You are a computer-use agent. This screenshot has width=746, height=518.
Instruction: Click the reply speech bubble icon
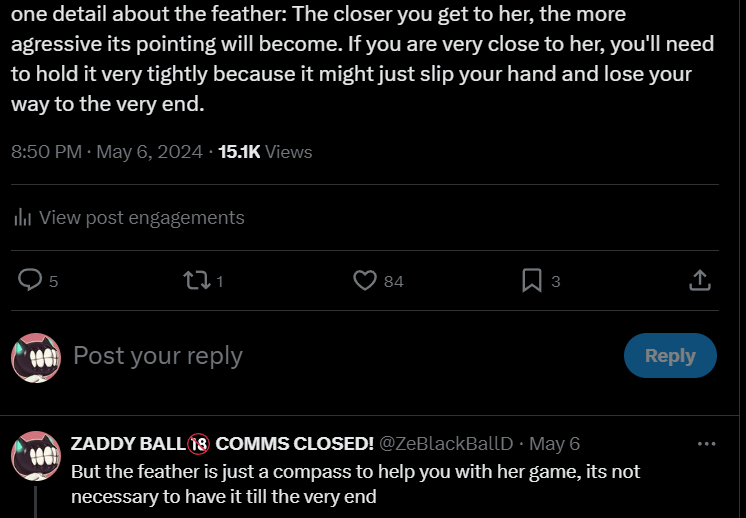[31, 281]
